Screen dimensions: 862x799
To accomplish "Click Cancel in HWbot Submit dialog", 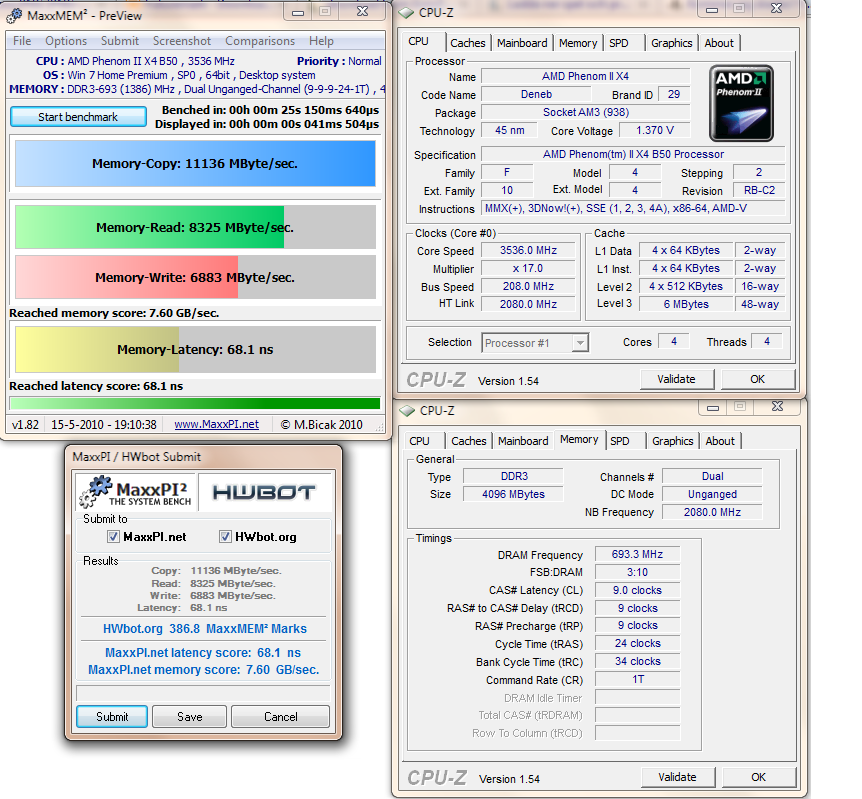I will [x=280, y=717].
